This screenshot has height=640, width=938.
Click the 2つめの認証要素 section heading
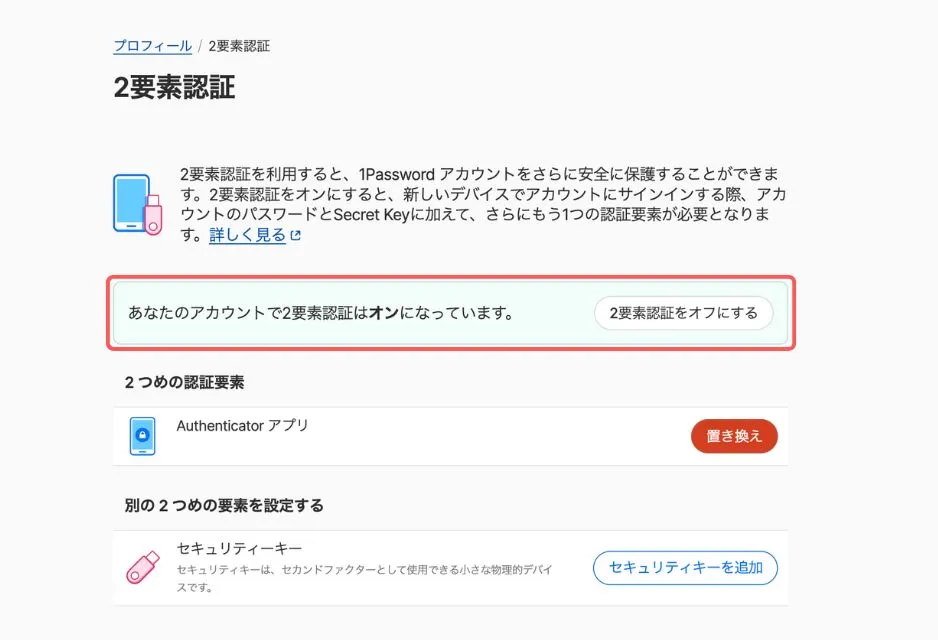185,382
